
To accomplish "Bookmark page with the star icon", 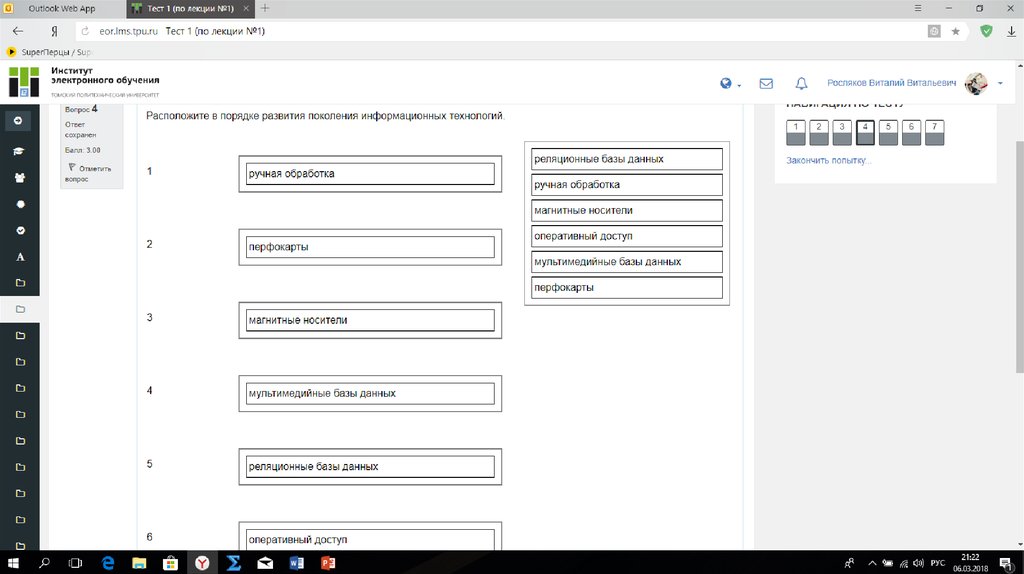I will [x=955, y=31].
